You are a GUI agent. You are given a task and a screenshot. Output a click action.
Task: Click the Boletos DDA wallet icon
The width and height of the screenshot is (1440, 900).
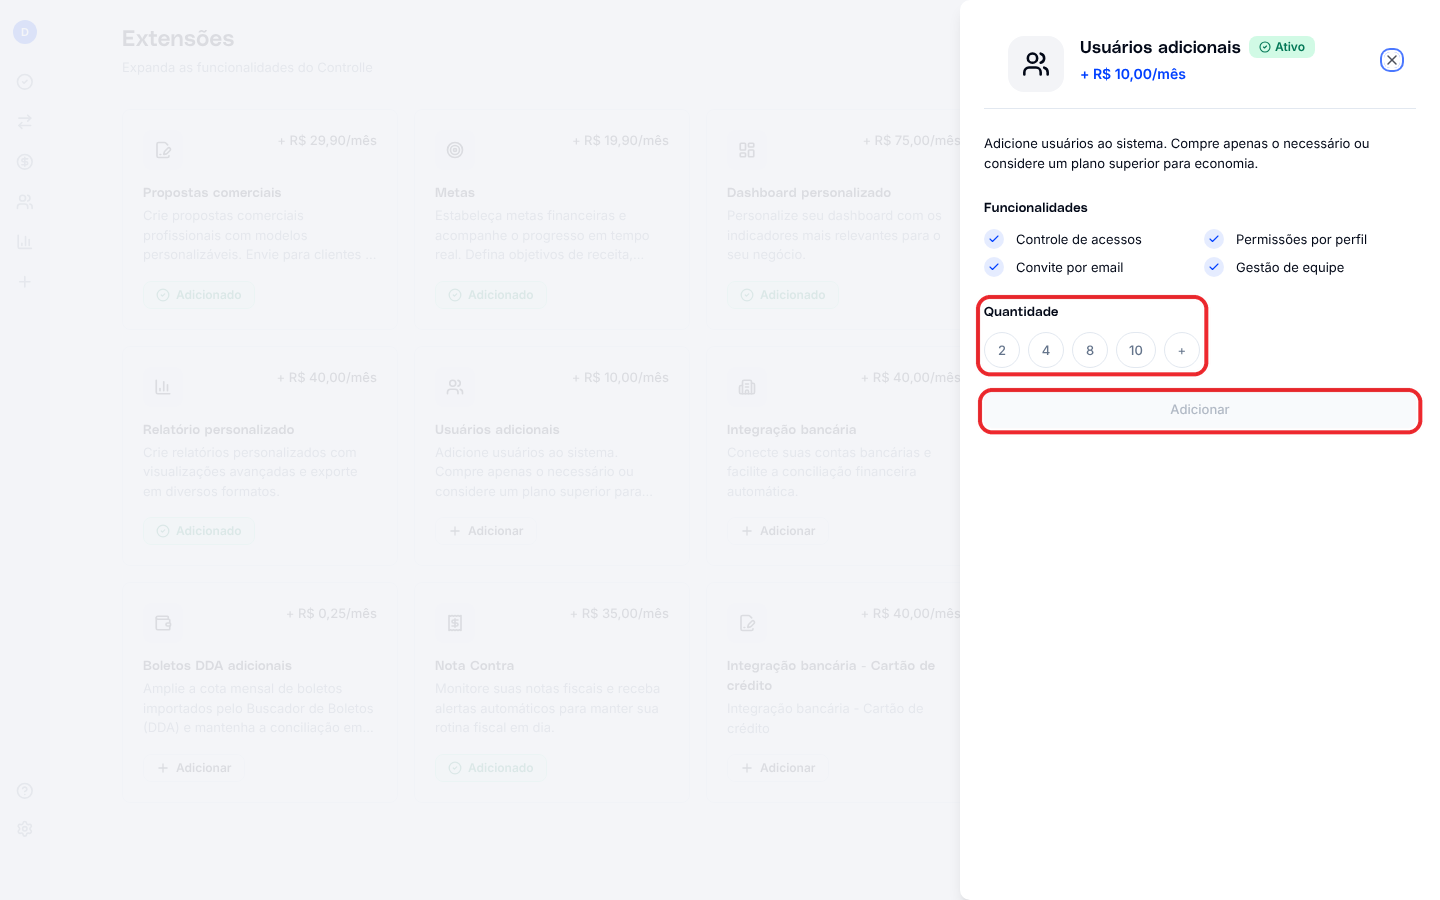(163, 623)
